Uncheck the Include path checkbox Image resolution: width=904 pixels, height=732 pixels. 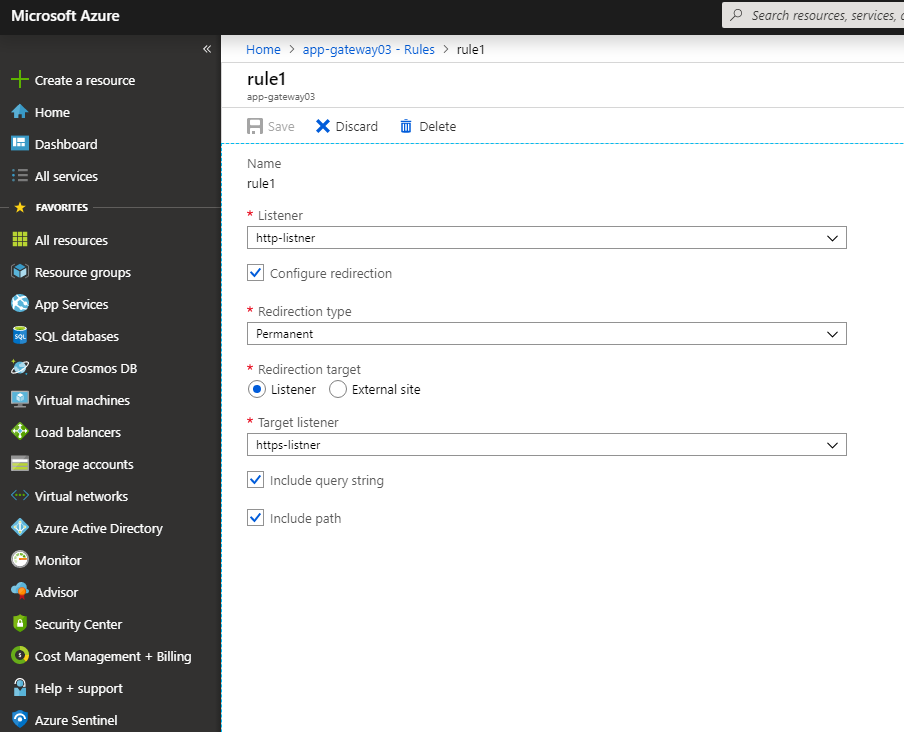[x=255, y=518]
